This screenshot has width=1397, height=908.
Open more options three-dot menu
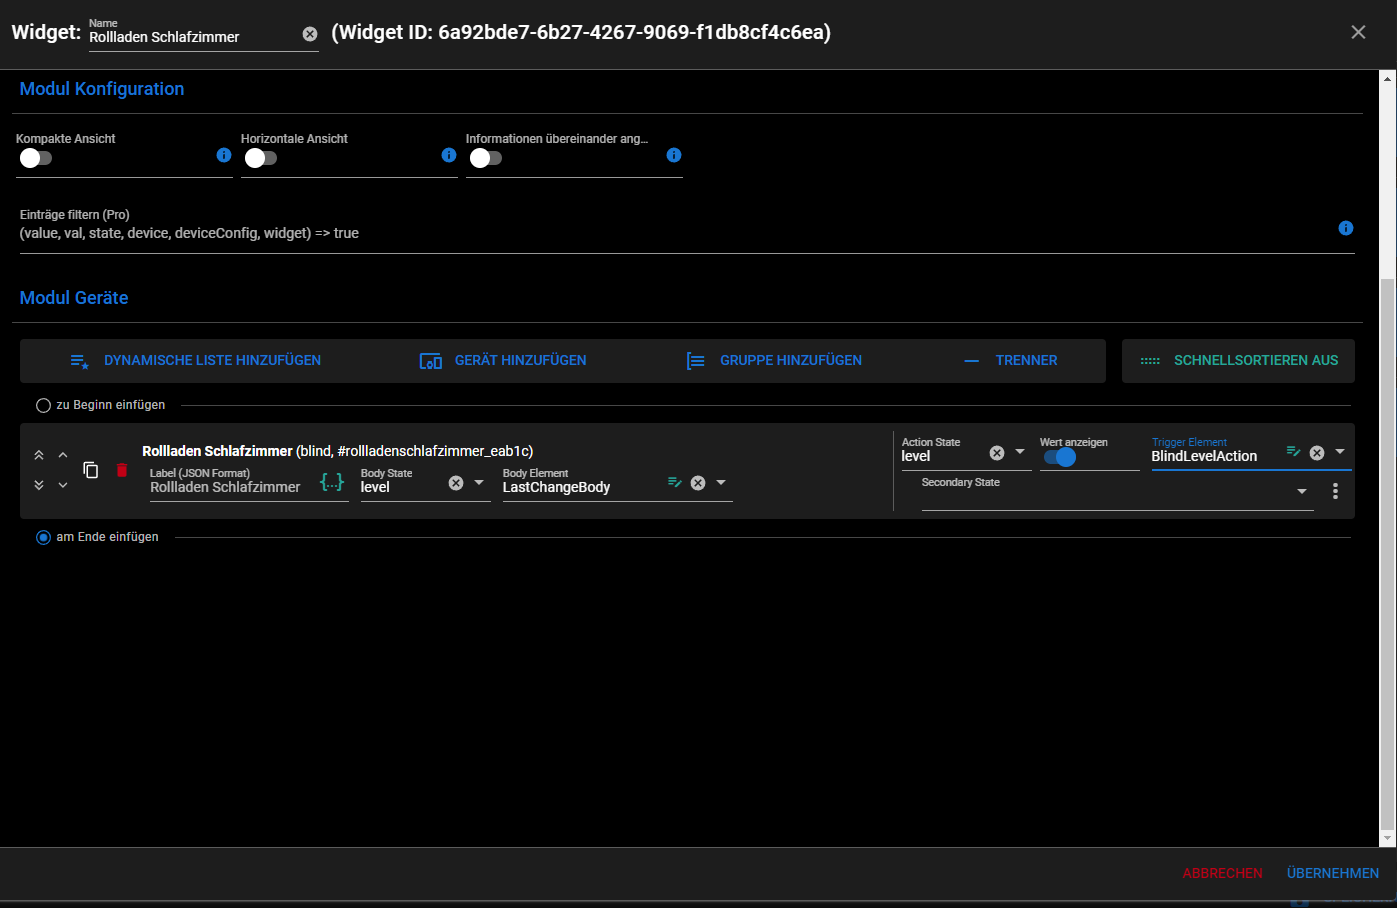click(1335, 491)
